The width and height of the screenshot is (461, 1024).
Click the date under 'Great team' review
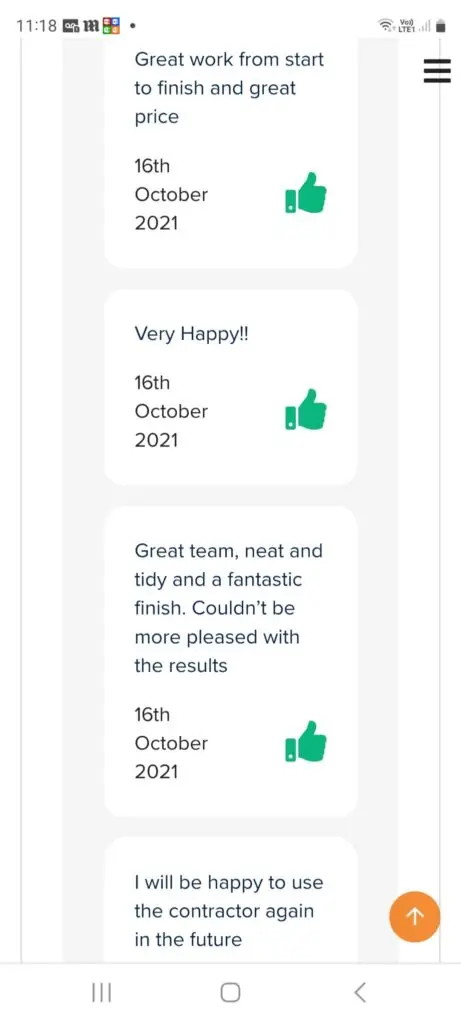(x=171, y=743)
